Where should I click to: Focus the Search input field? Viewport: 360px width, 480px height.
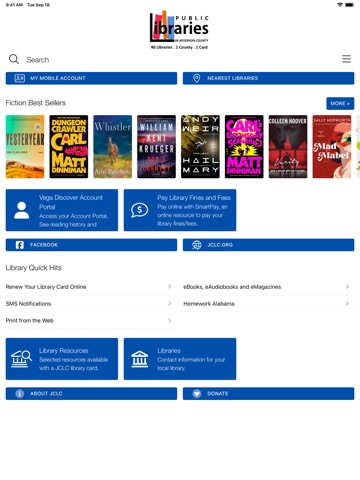180,60
